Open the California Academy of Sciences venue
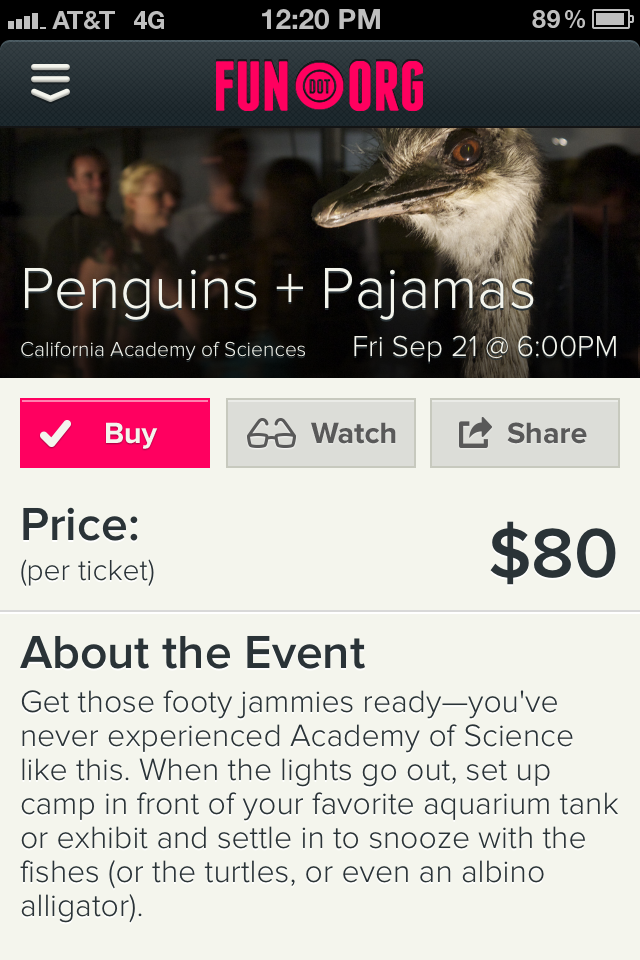 pyautogui.click(x=163, y=350)
